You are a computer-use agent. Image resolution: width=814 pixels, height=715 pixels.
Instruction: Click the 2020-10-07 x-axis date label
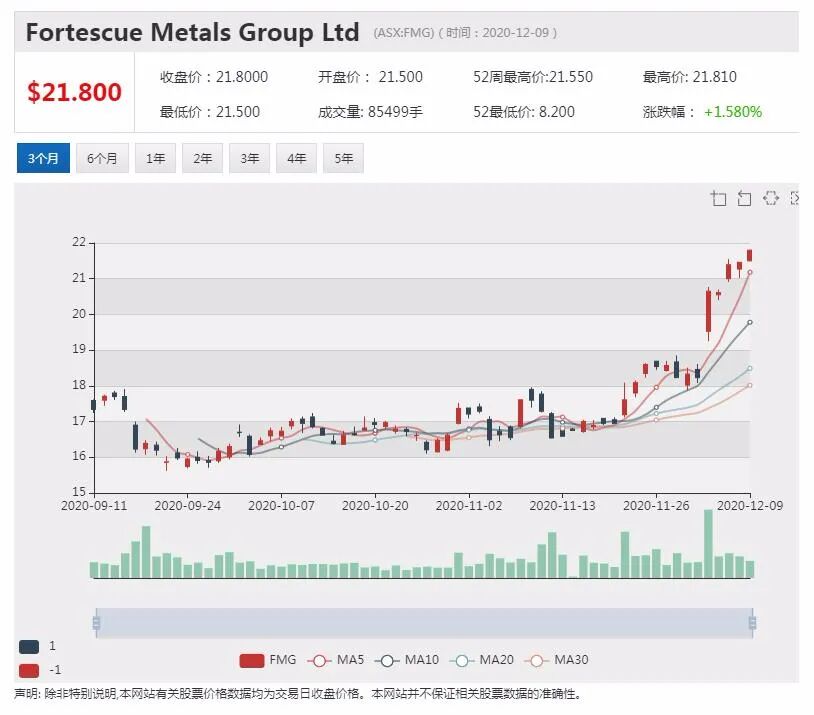click(281, 506)
